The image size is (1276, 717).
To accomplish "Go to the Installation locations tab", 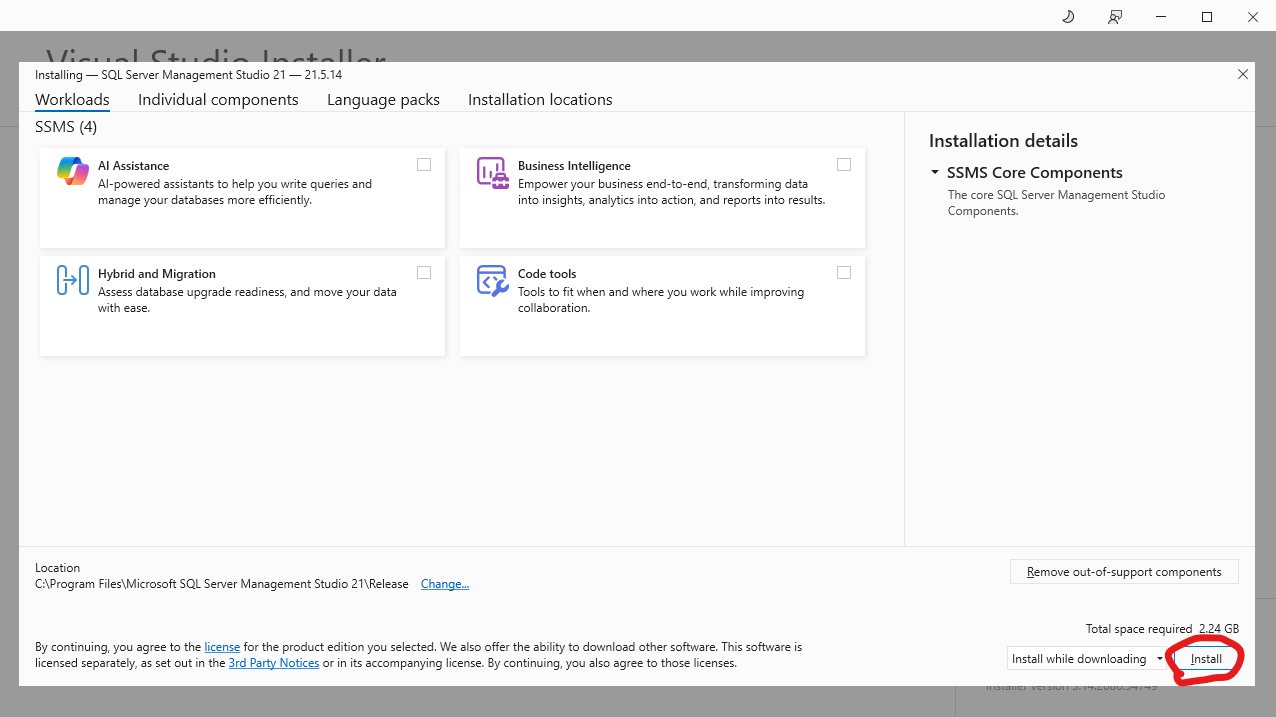I will pyautogui.click(x=540, y=100).
